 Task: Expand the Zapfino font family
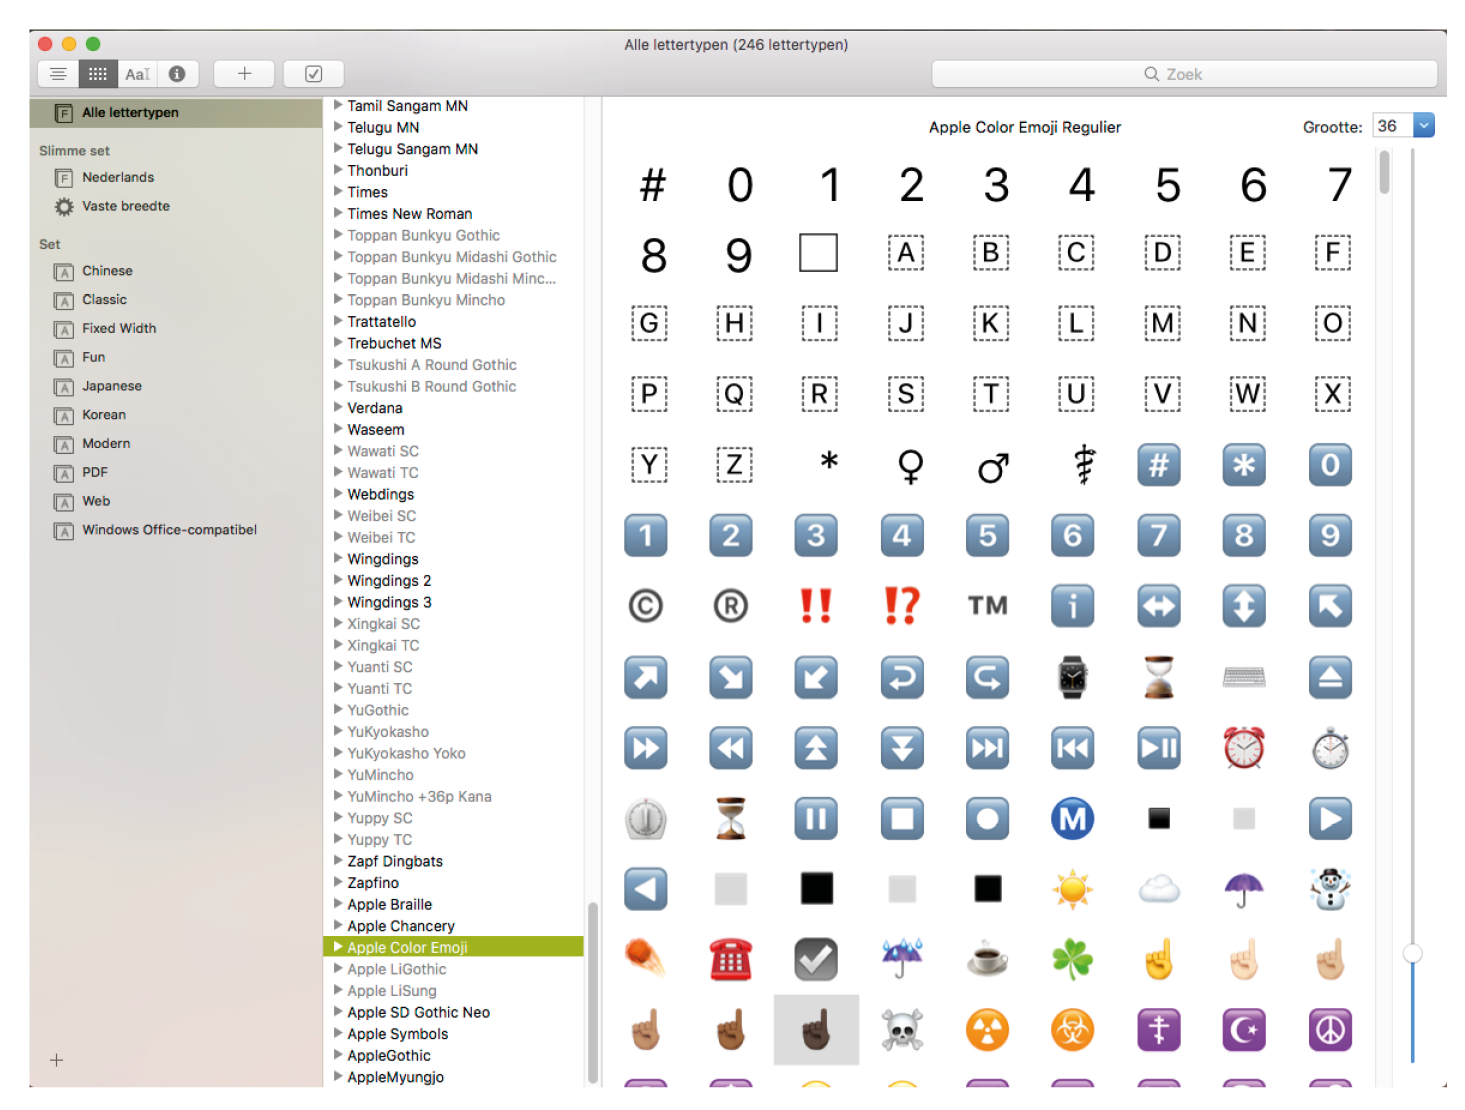(x=339, y=882)
